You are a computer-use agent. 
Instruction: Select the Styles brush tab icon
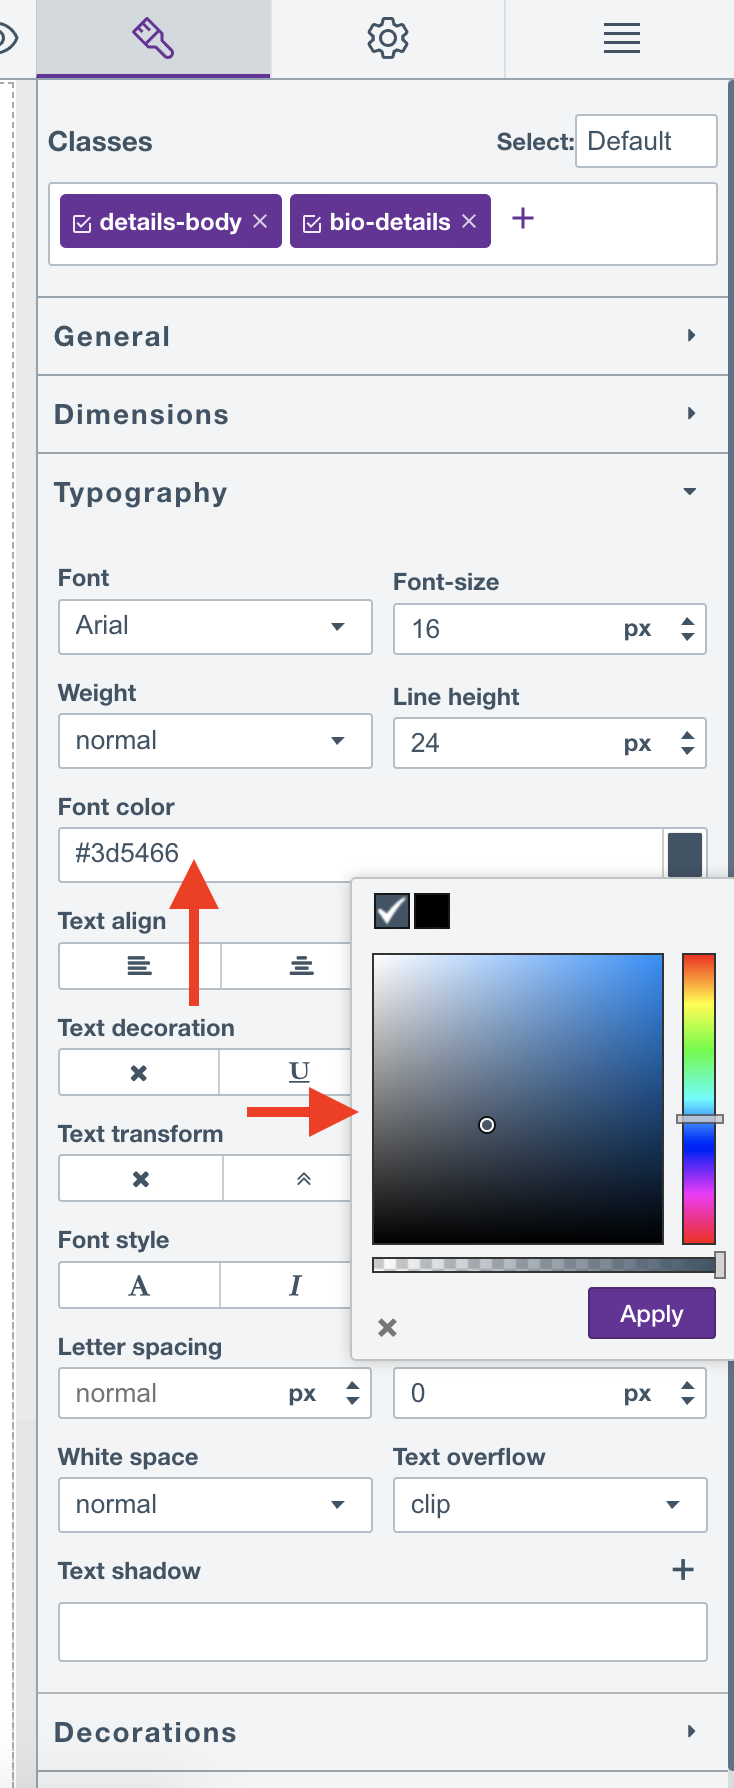point(152,38)
